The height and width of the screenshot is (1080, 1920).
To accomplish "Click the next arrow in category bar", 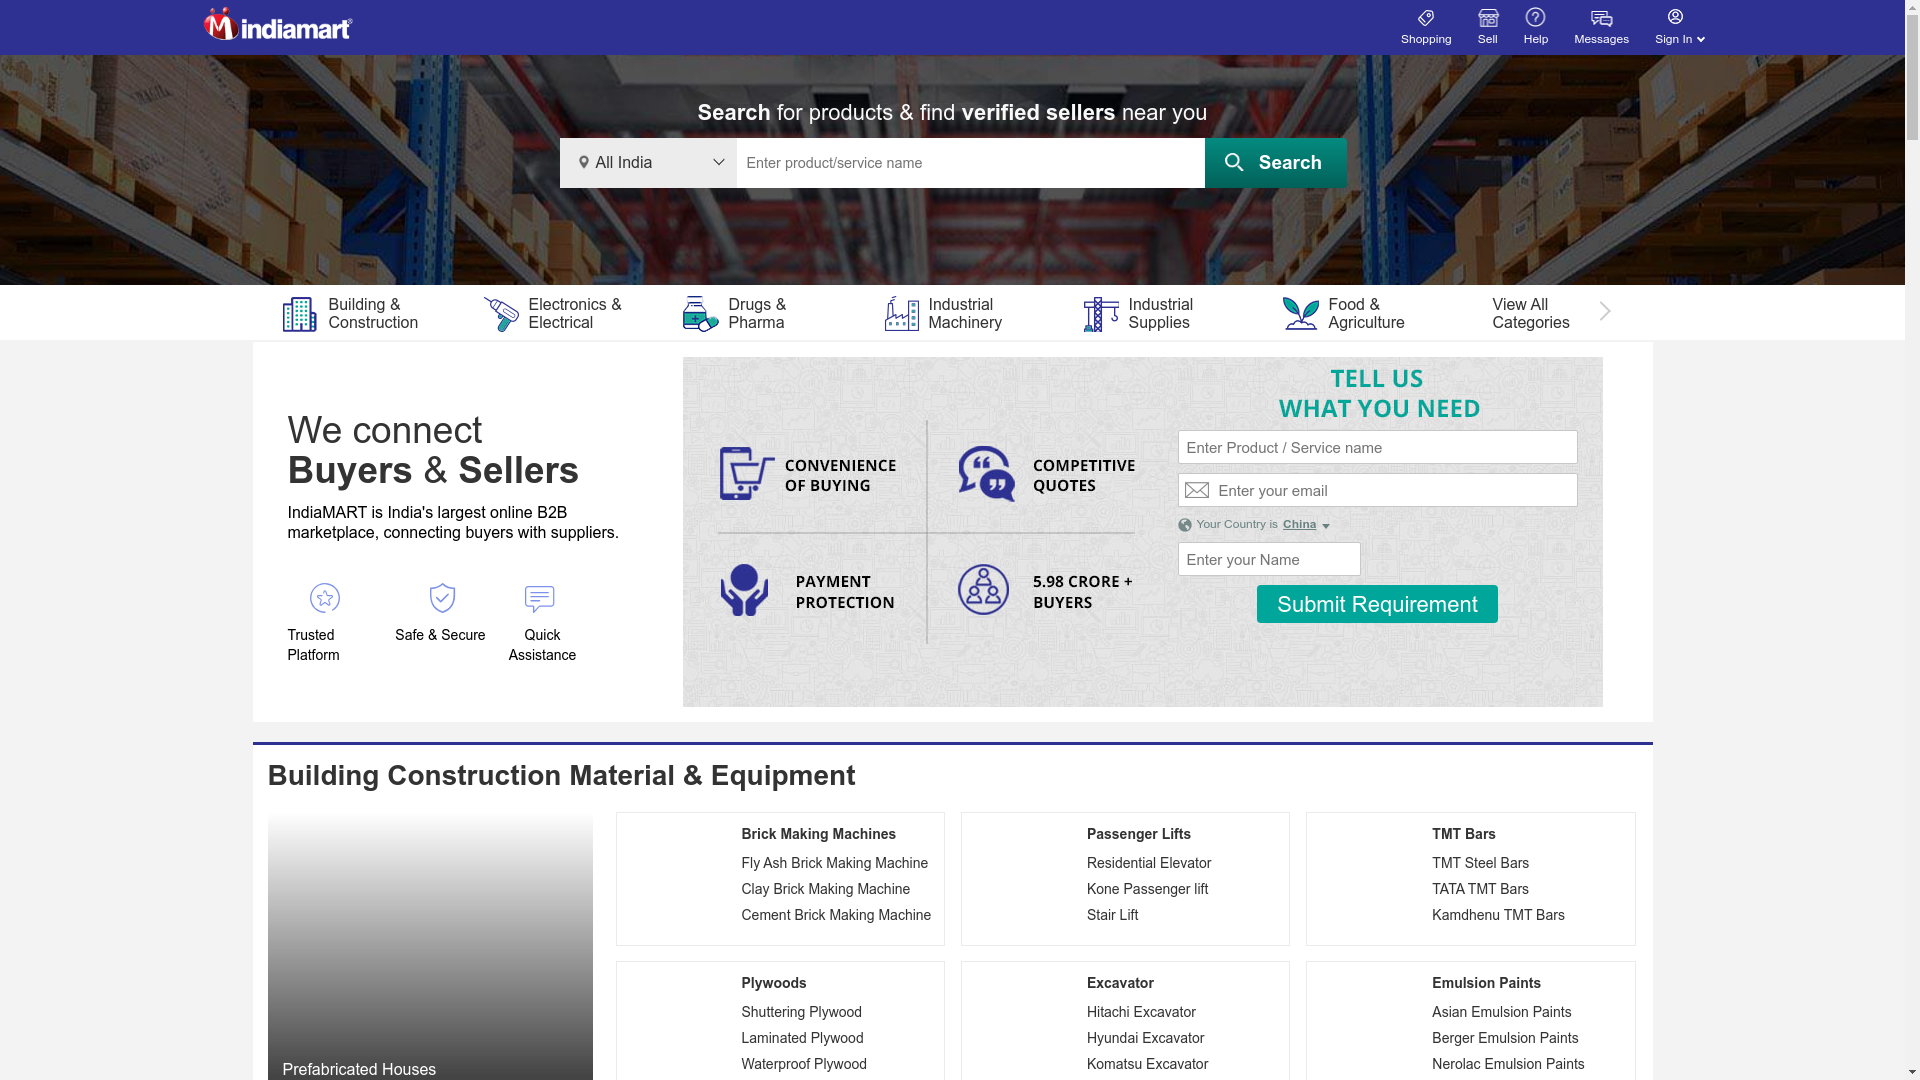I will (1605, 312).
